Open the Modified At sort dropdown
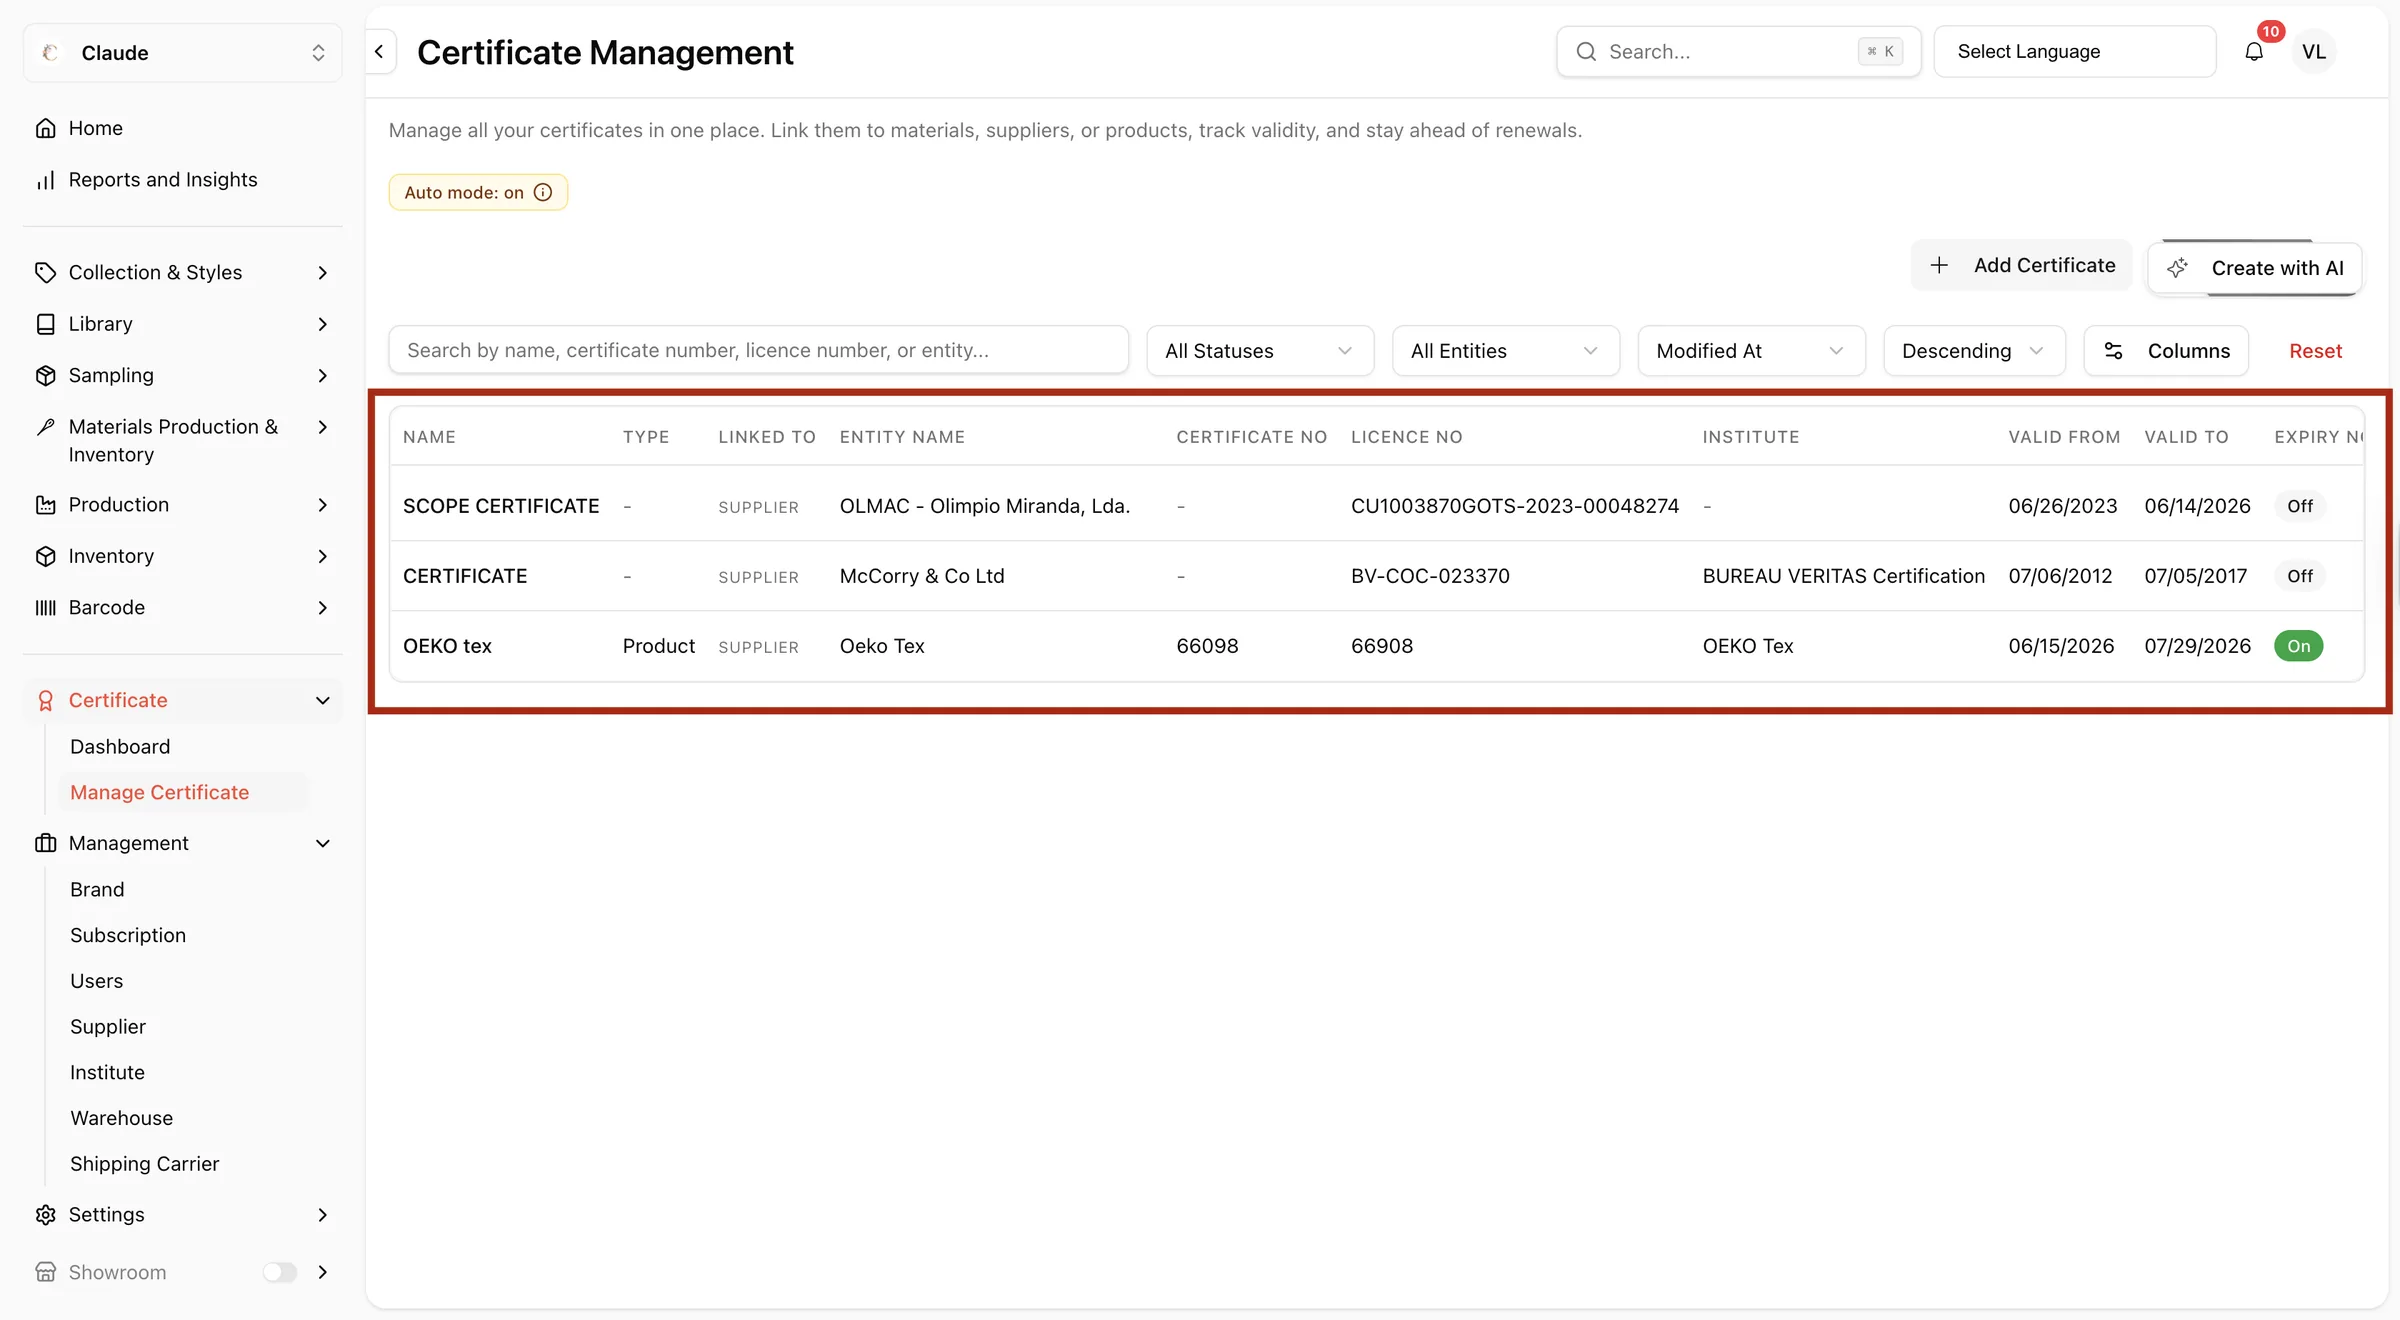The image size is (2400, 1320). (x=1751, y=351)
